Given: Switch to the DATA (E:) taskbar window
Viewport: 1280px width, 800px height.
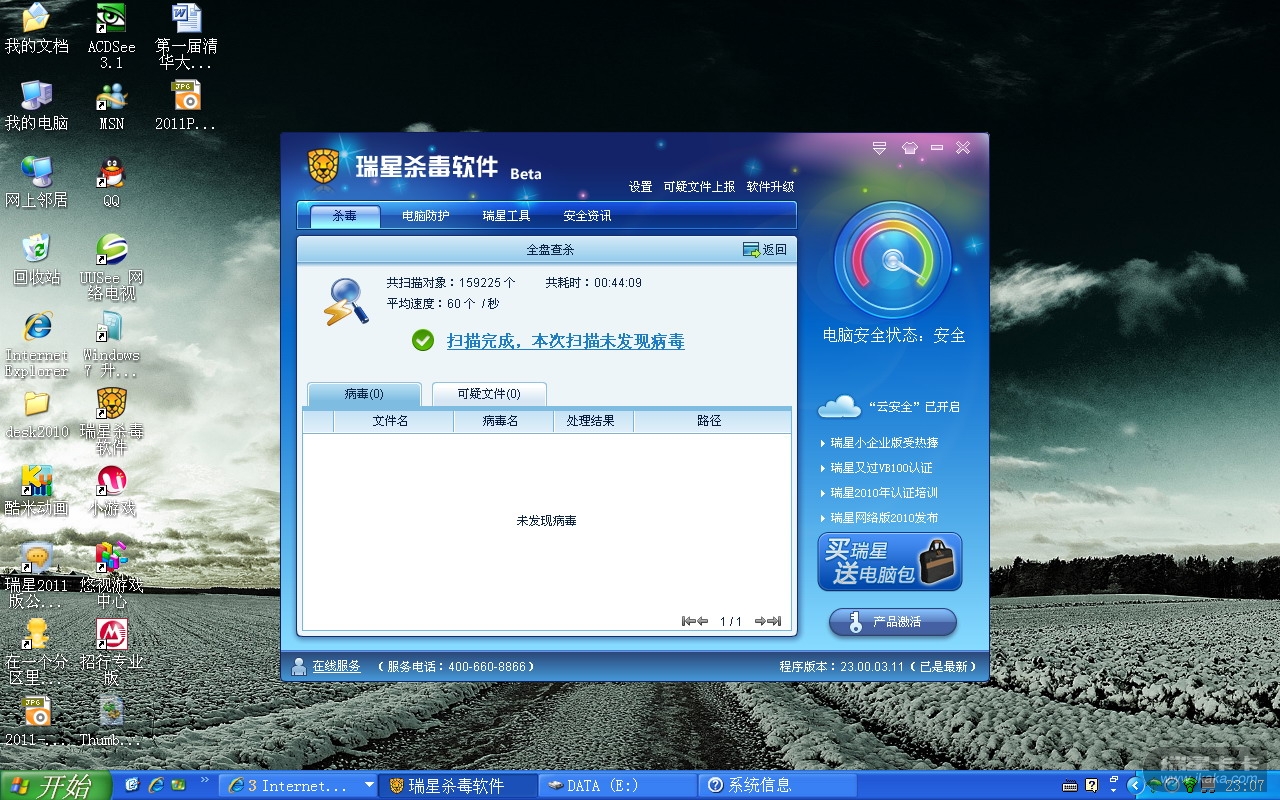Looking at the screenshot, I should point(618,786).
